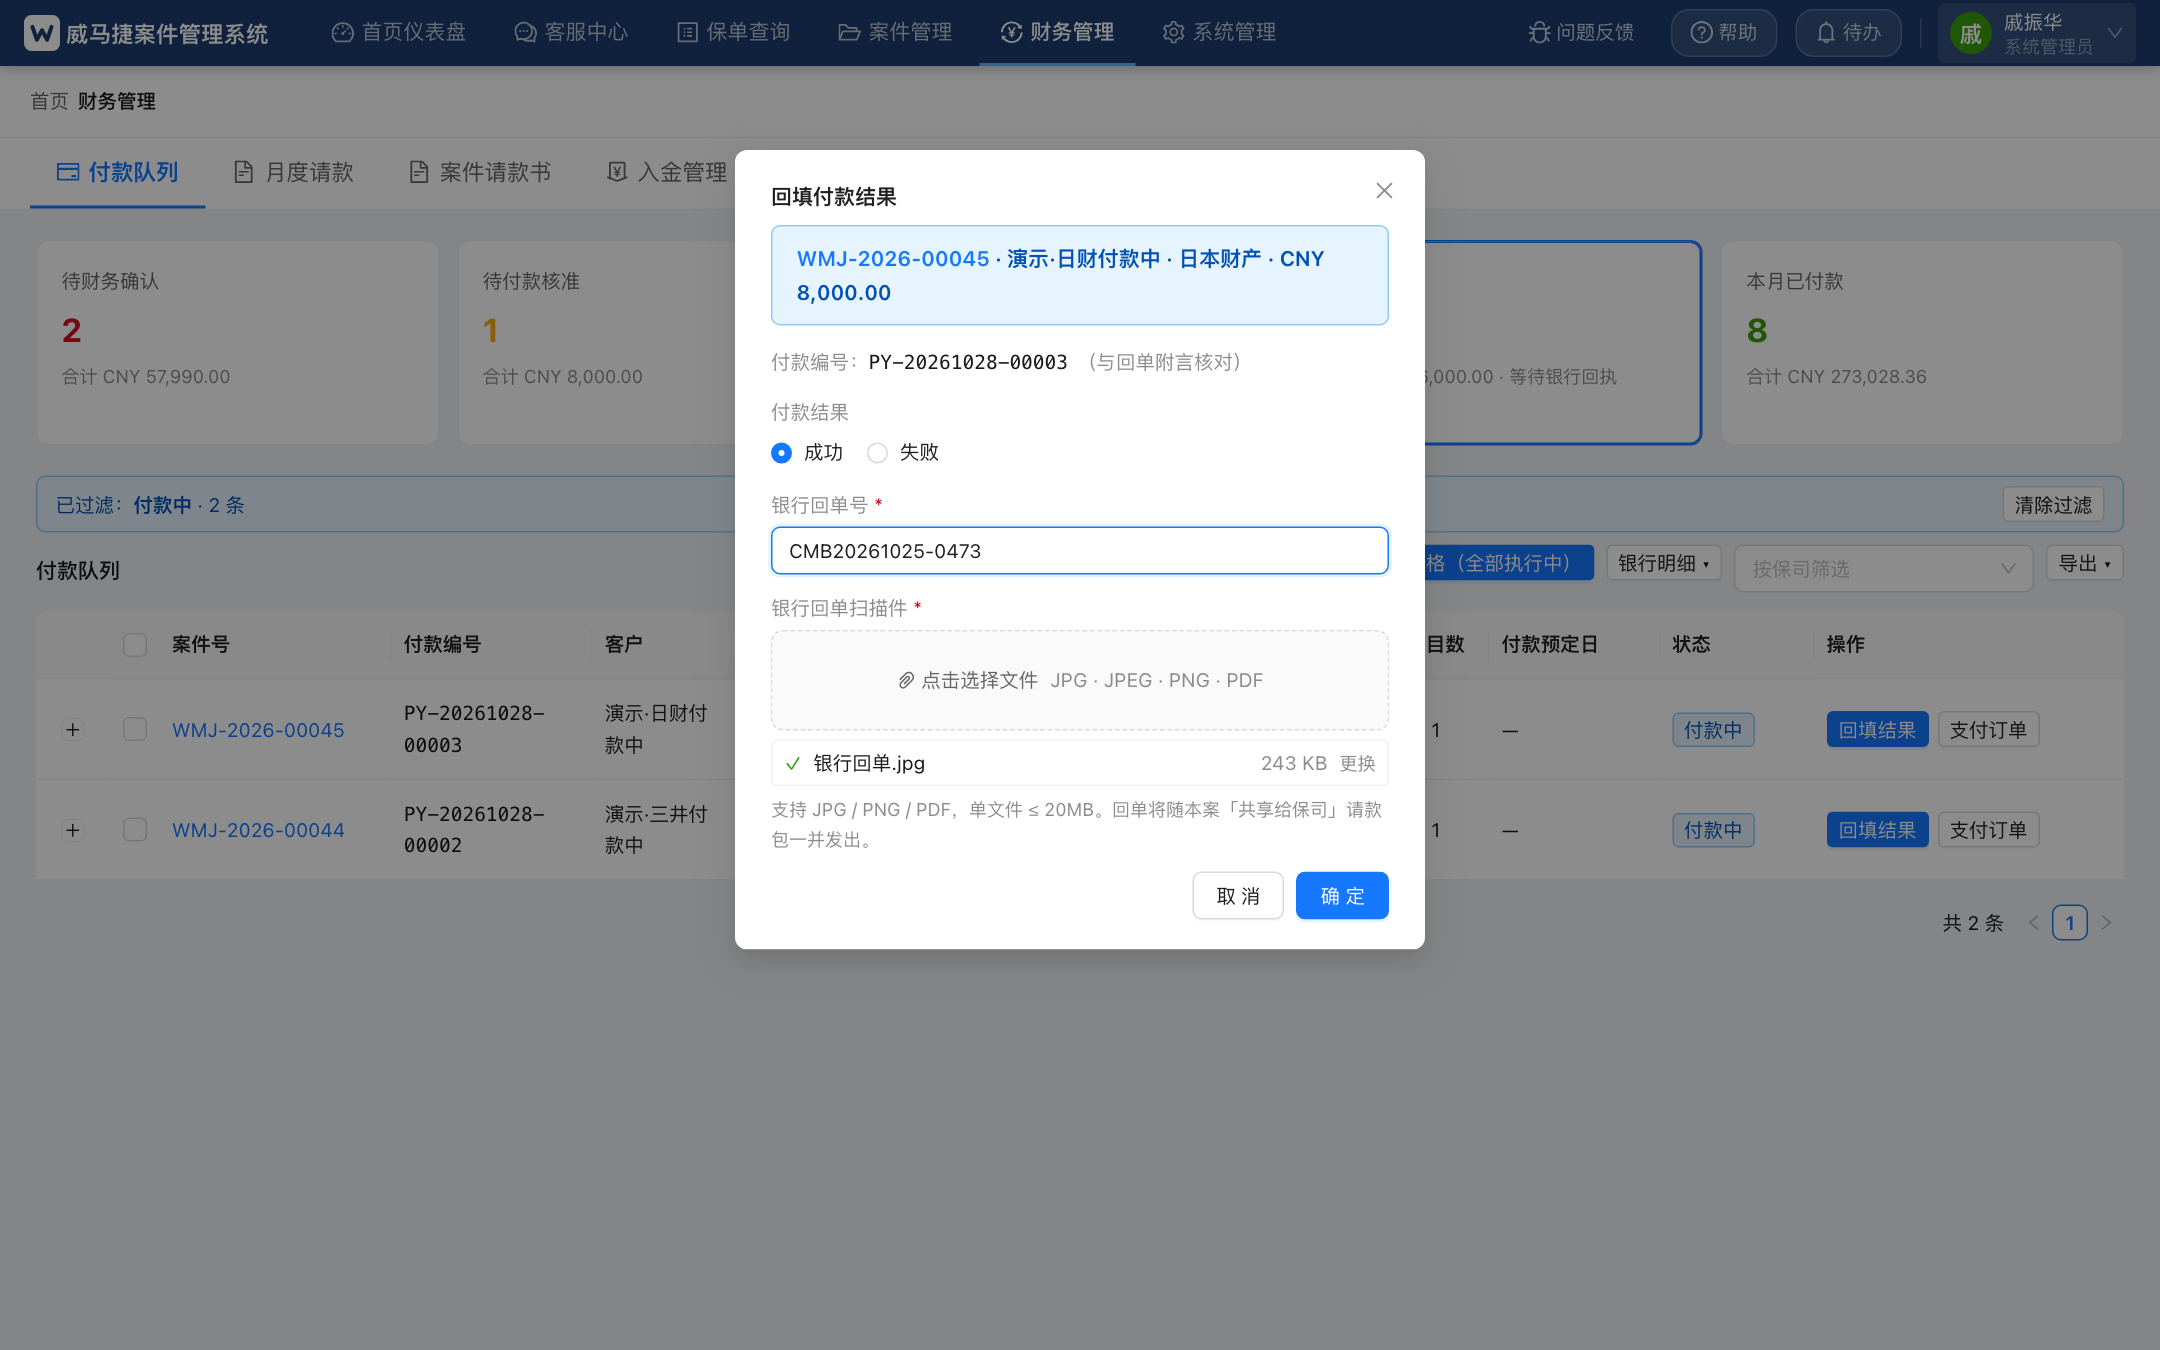Select 财务管理 in top navigation

point(1057,32)
